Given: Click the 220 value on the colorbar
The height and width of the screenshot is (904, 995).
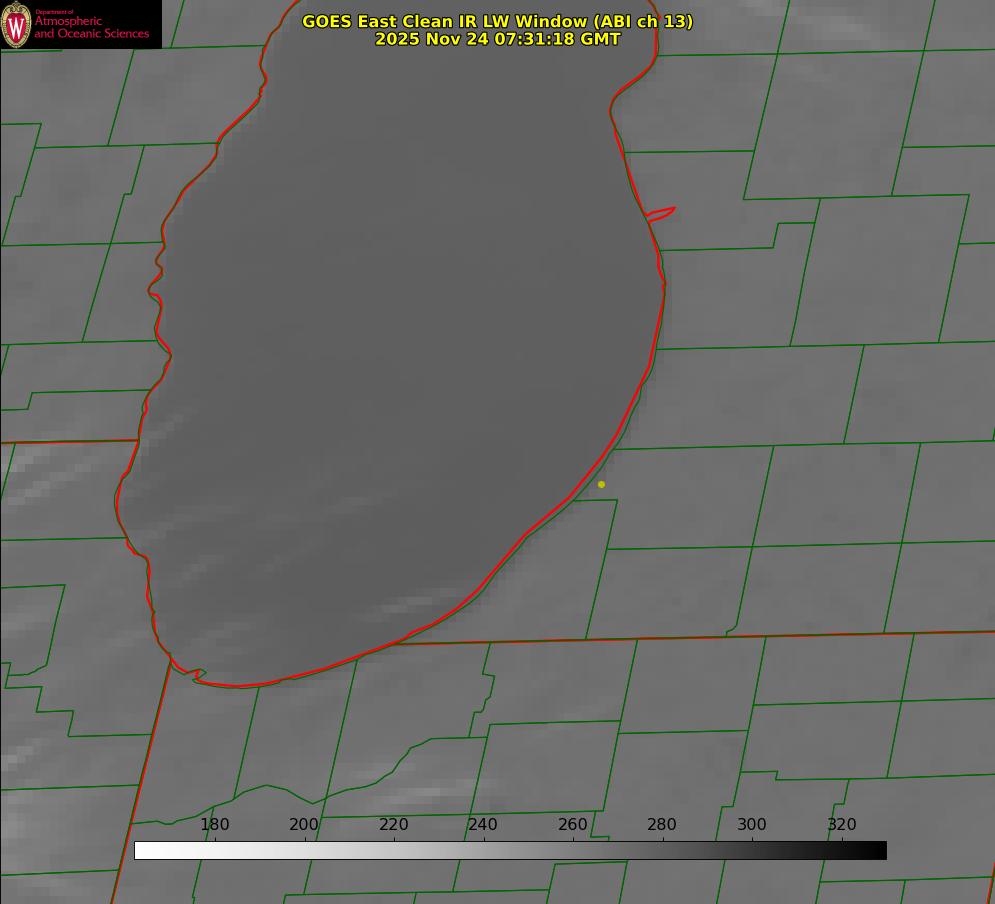Looking at the screenshot, I should click(394, 824).
